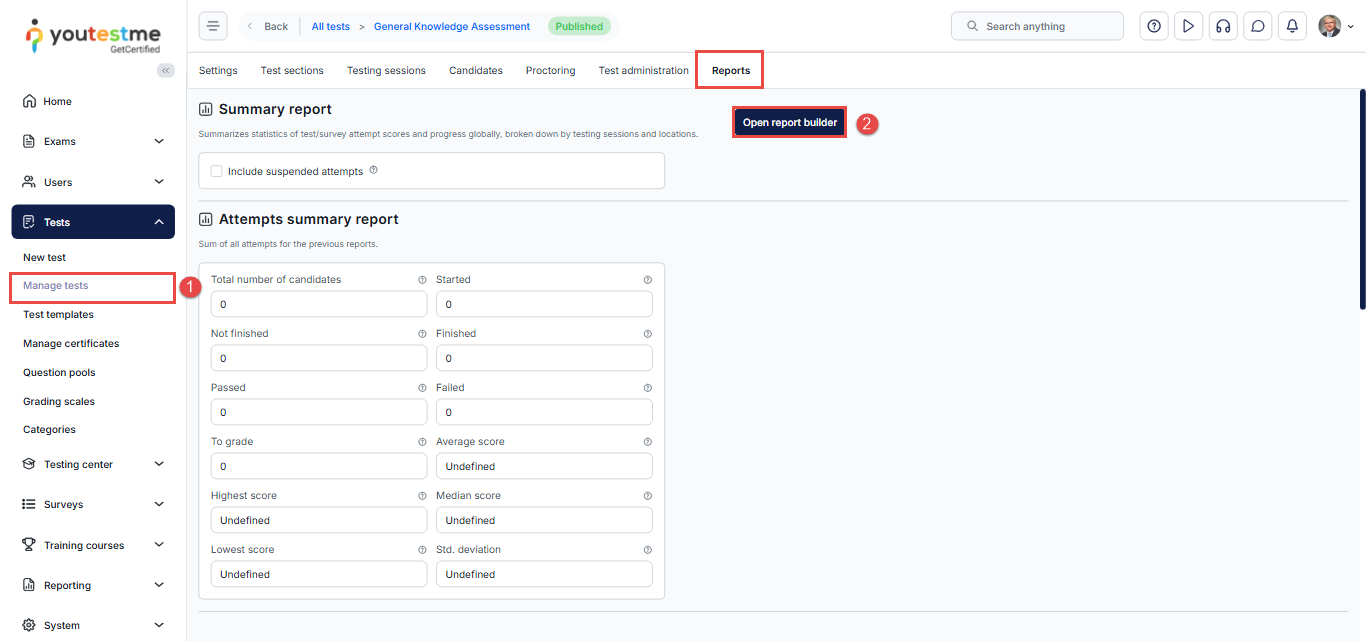Click info icon beside Include suspended attempts
Viewport: 1366px width, 641px height.
(x=373, y=171)
